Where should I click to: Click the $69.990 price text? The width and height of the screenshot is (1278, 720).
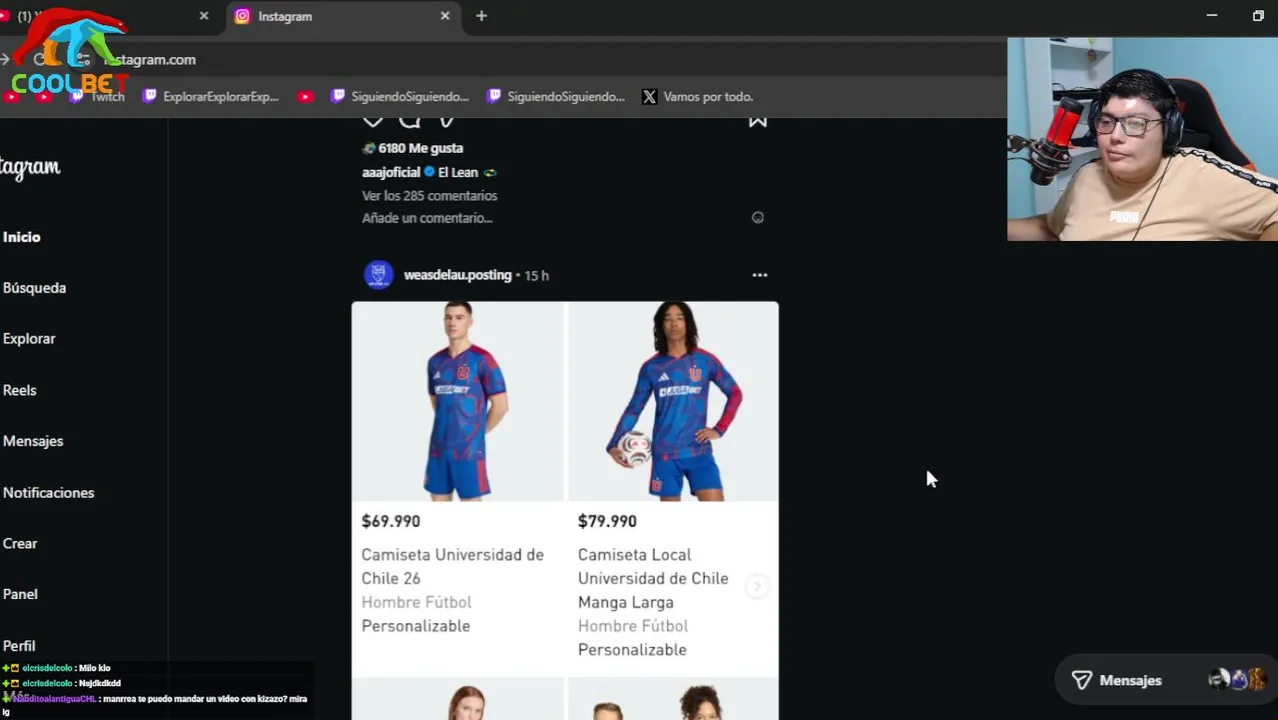point(391,521)
